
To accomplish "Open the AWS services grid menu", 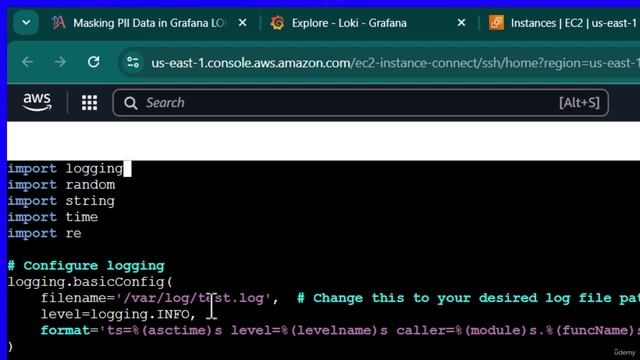I will (89, 102).
